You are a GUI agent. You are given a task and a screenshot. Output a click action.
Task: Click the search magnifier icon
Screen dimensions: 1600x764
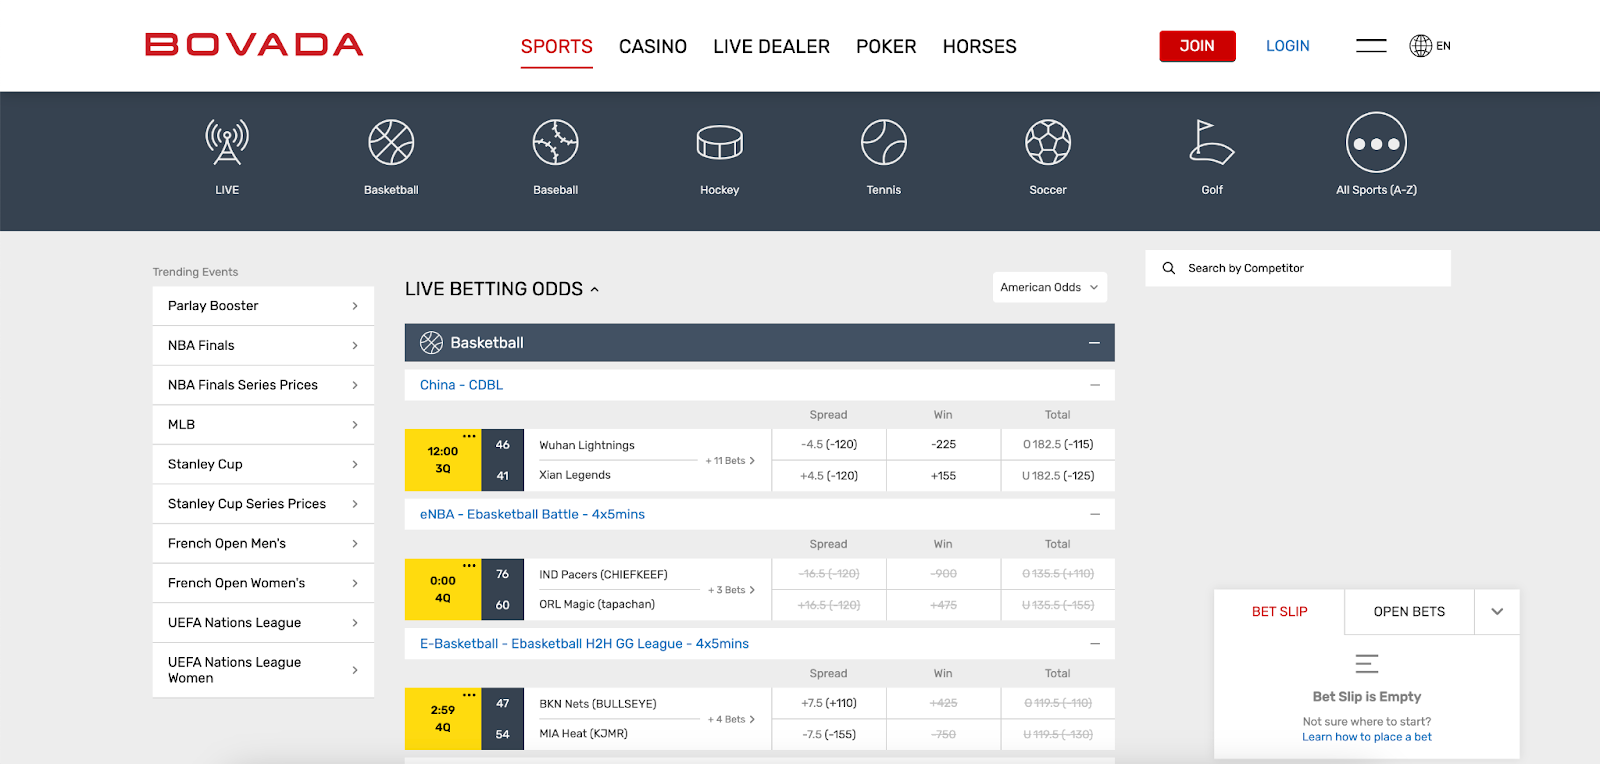1168,268
